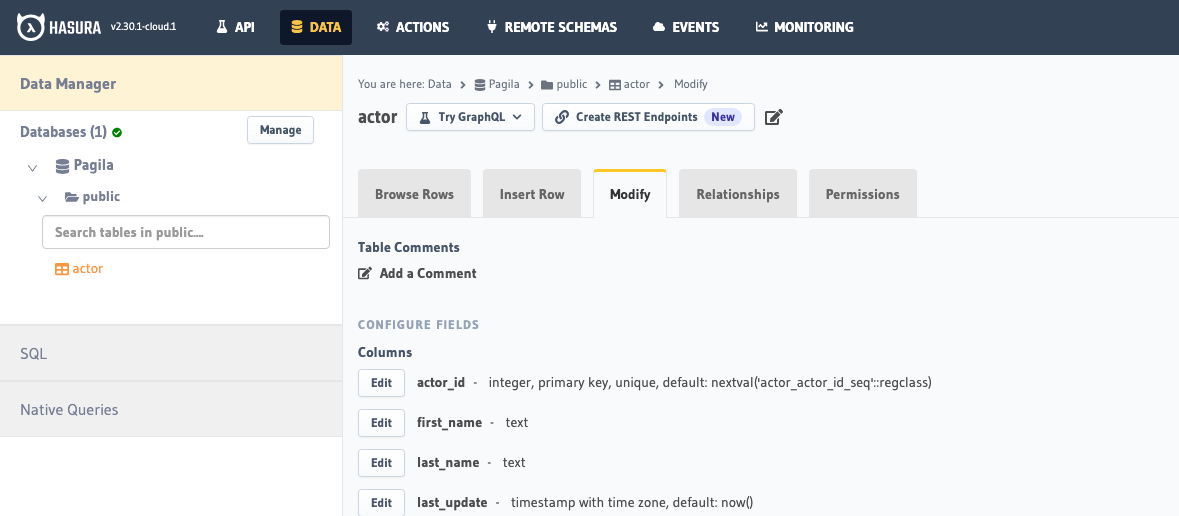
Task: Click the rename table pencil icon
Action: [774, 117]
